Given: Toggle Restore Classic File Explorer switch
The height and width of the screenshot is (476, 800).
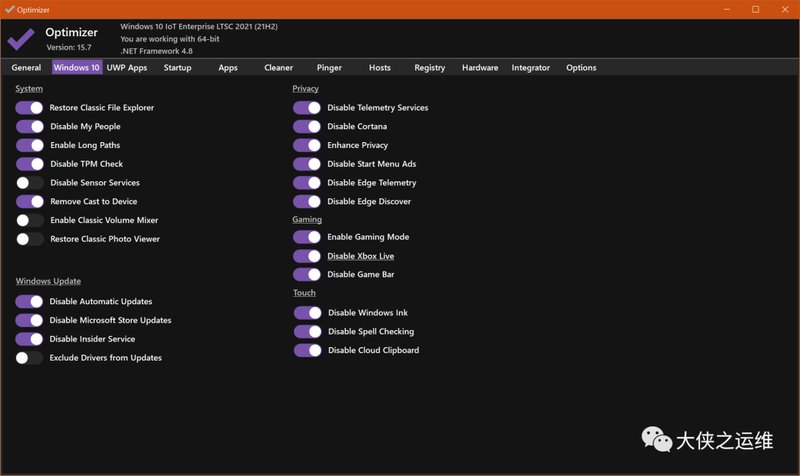Looking at the screenshot, I should (x=30, y=107).
